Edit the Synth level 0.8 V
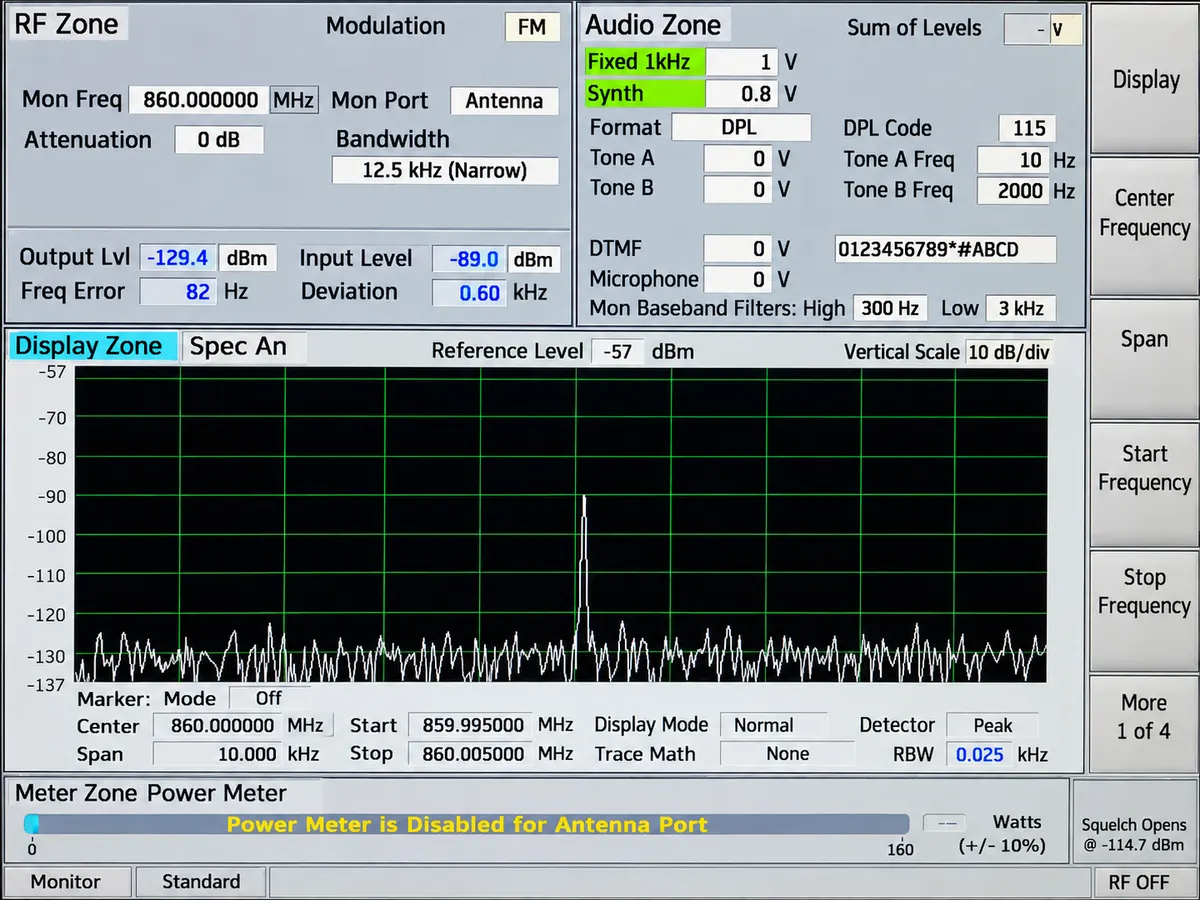This screenshot has height=900, width=1200. click(742, 94)
